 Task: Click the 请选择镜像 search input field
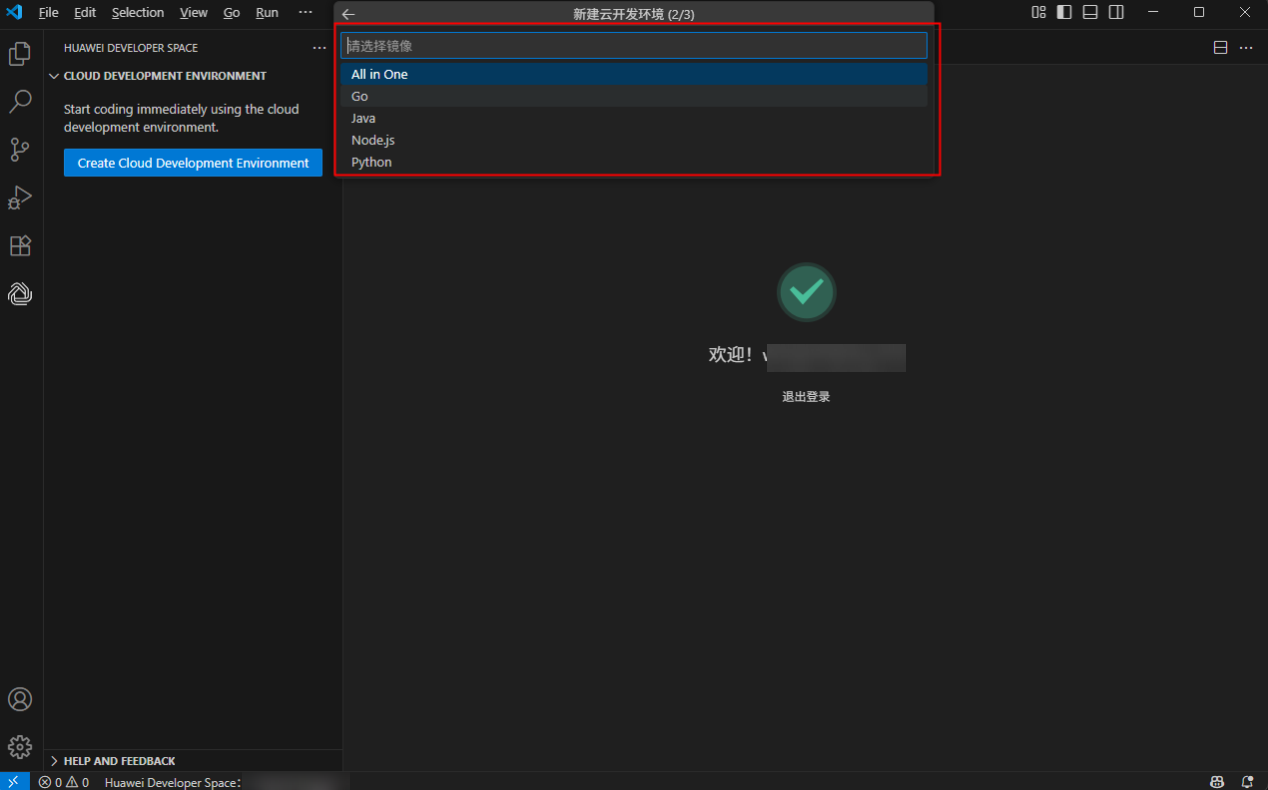click(634, 46)
